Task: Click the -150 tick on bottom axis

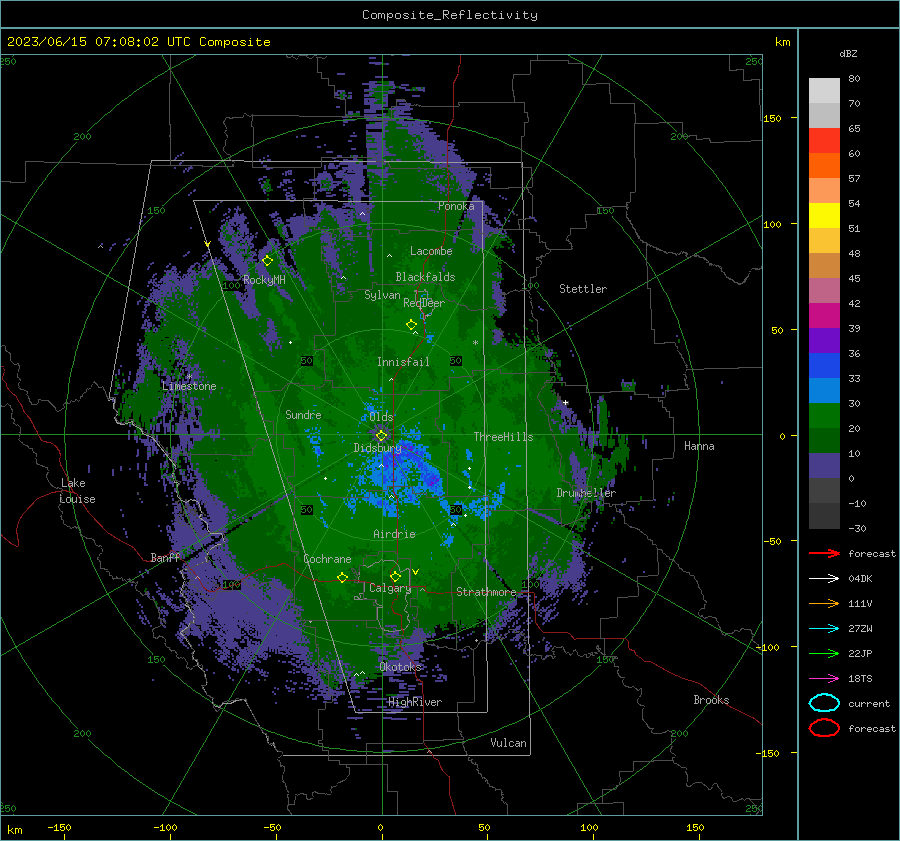Action: (59, 827)
